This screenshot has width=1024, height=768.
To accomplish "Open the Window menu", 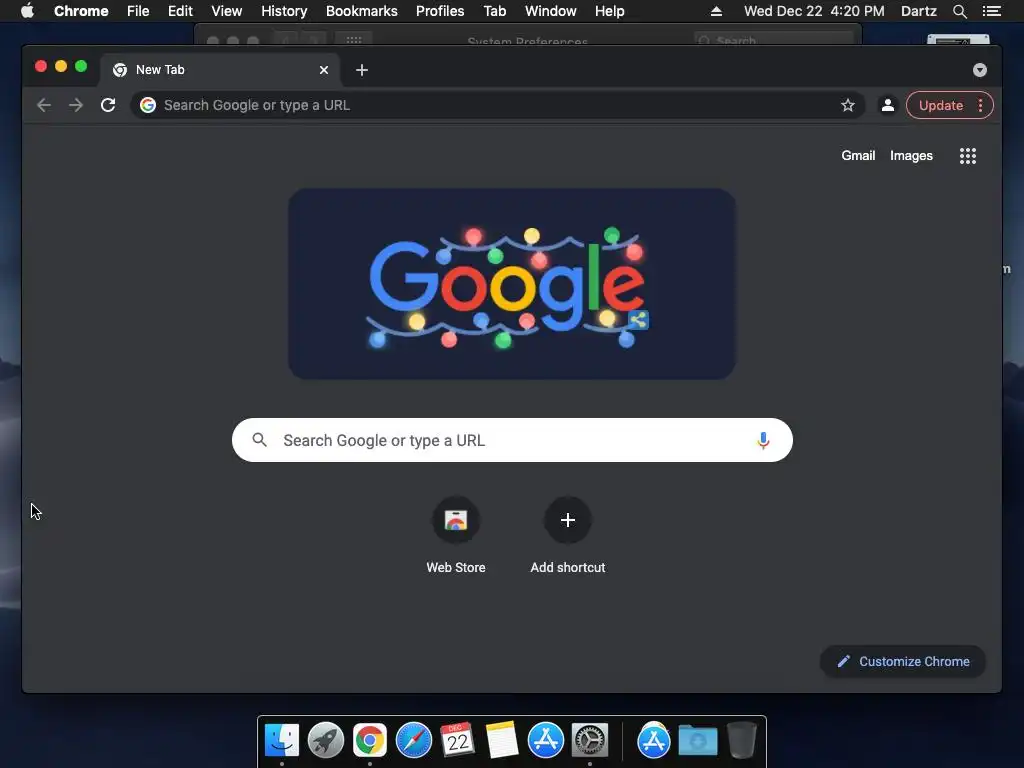I will click(551, 11).
